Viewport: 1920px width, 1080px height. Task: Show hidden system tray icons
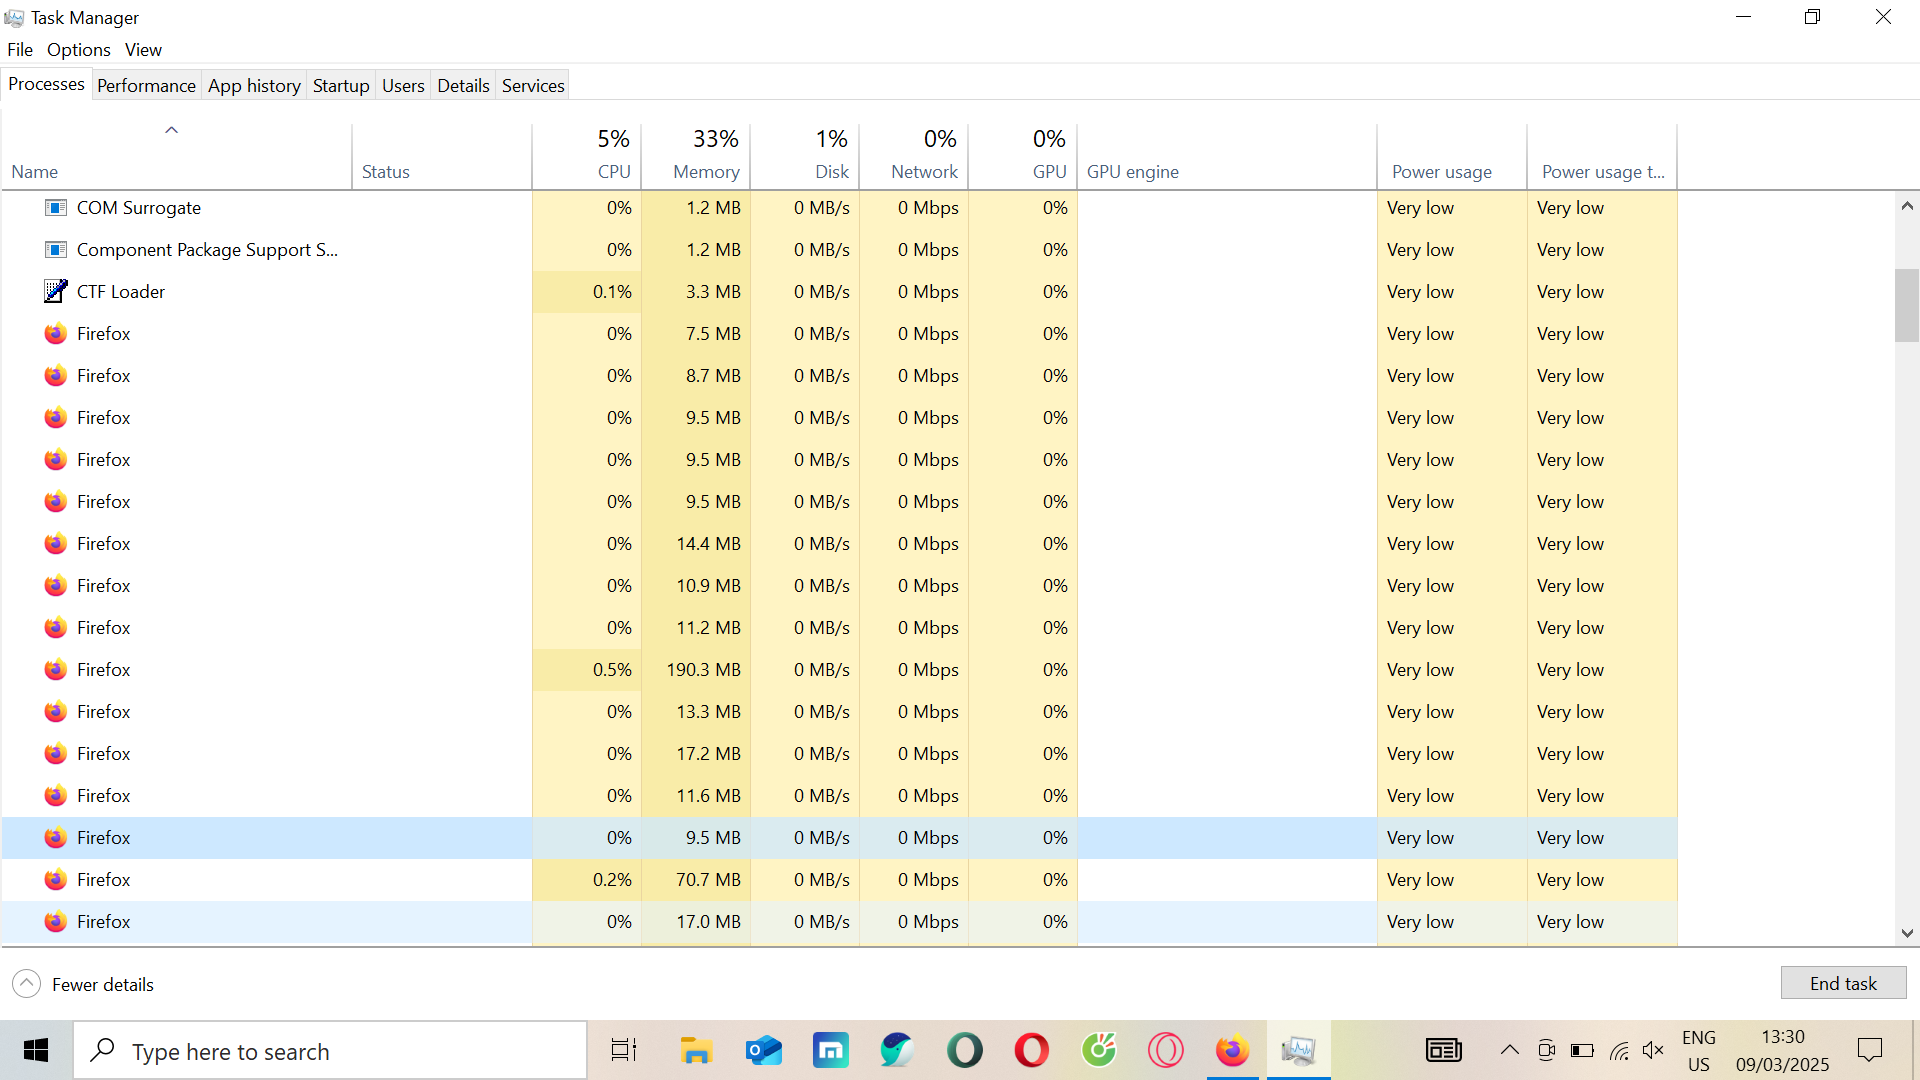(1510, 1050)
